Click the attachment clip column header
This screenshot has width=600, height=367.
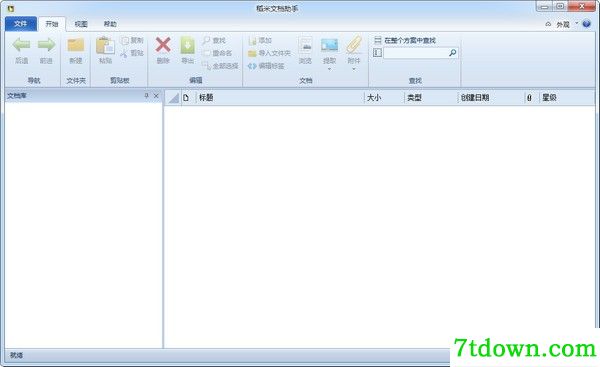[529, 98]
